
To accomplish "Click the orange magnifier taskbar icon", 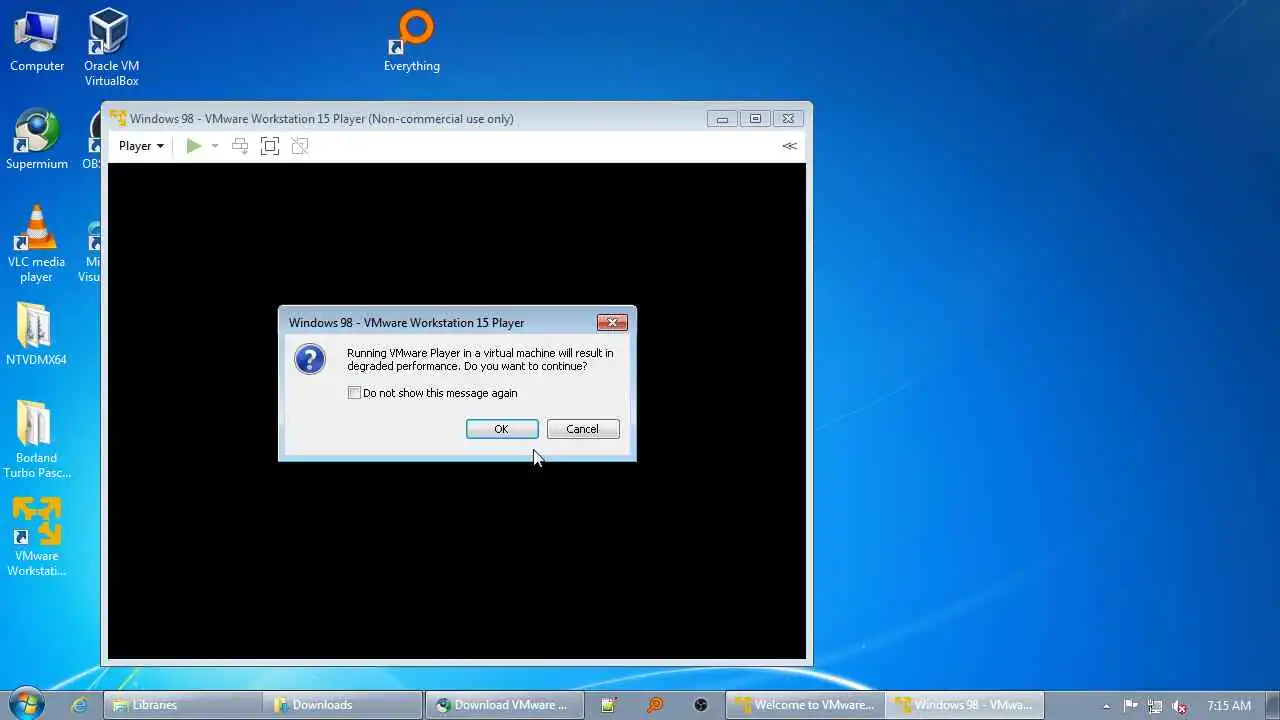I will click(655, 705).
